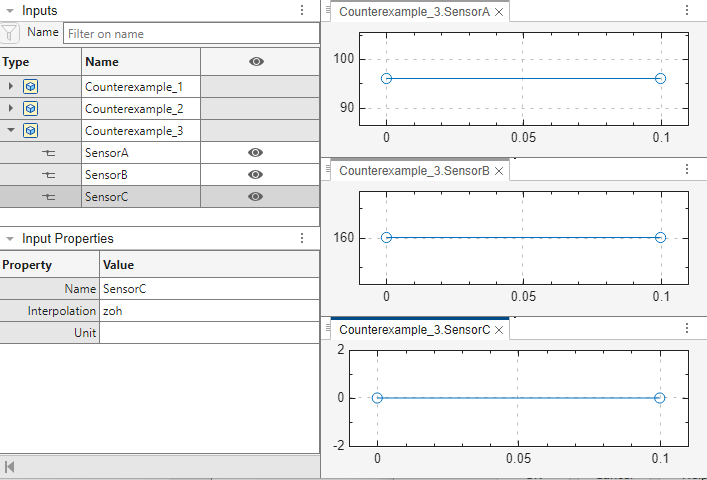
Task: Collapse the Counterexample_3 tree node
Action: tap(11, 131)
